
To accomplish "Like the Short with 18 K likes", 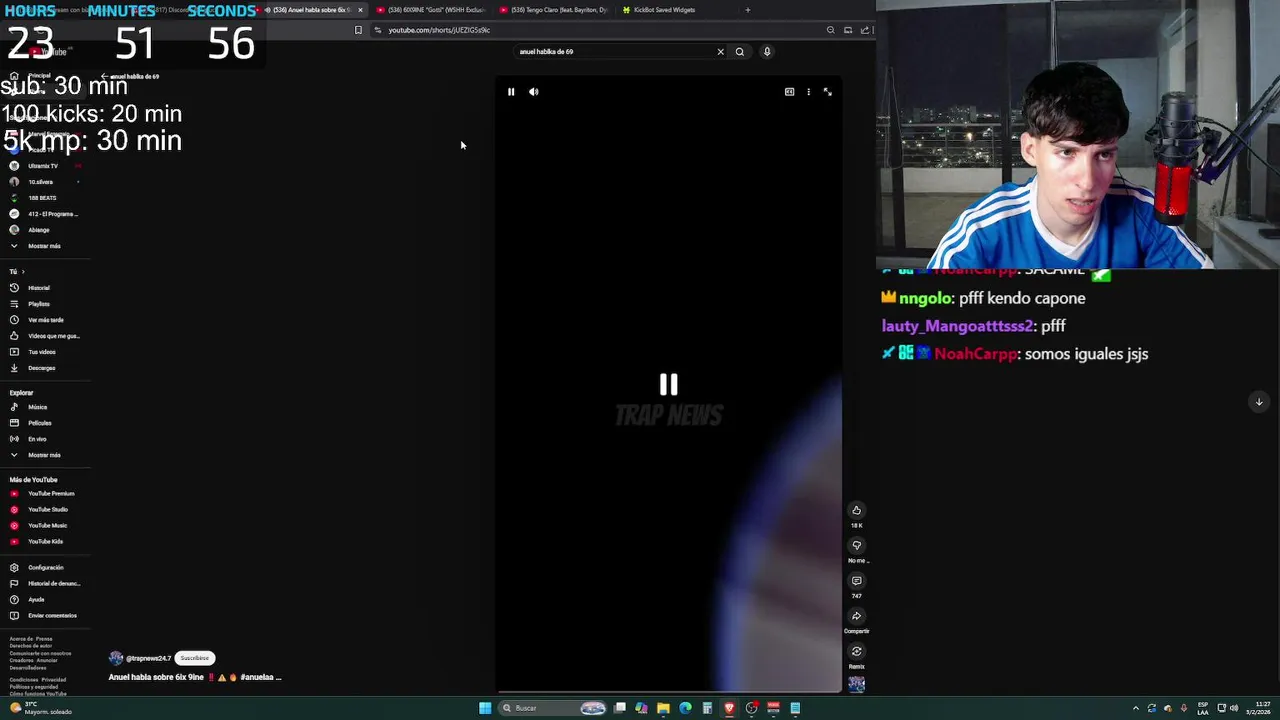I will (x=856, y=511).
